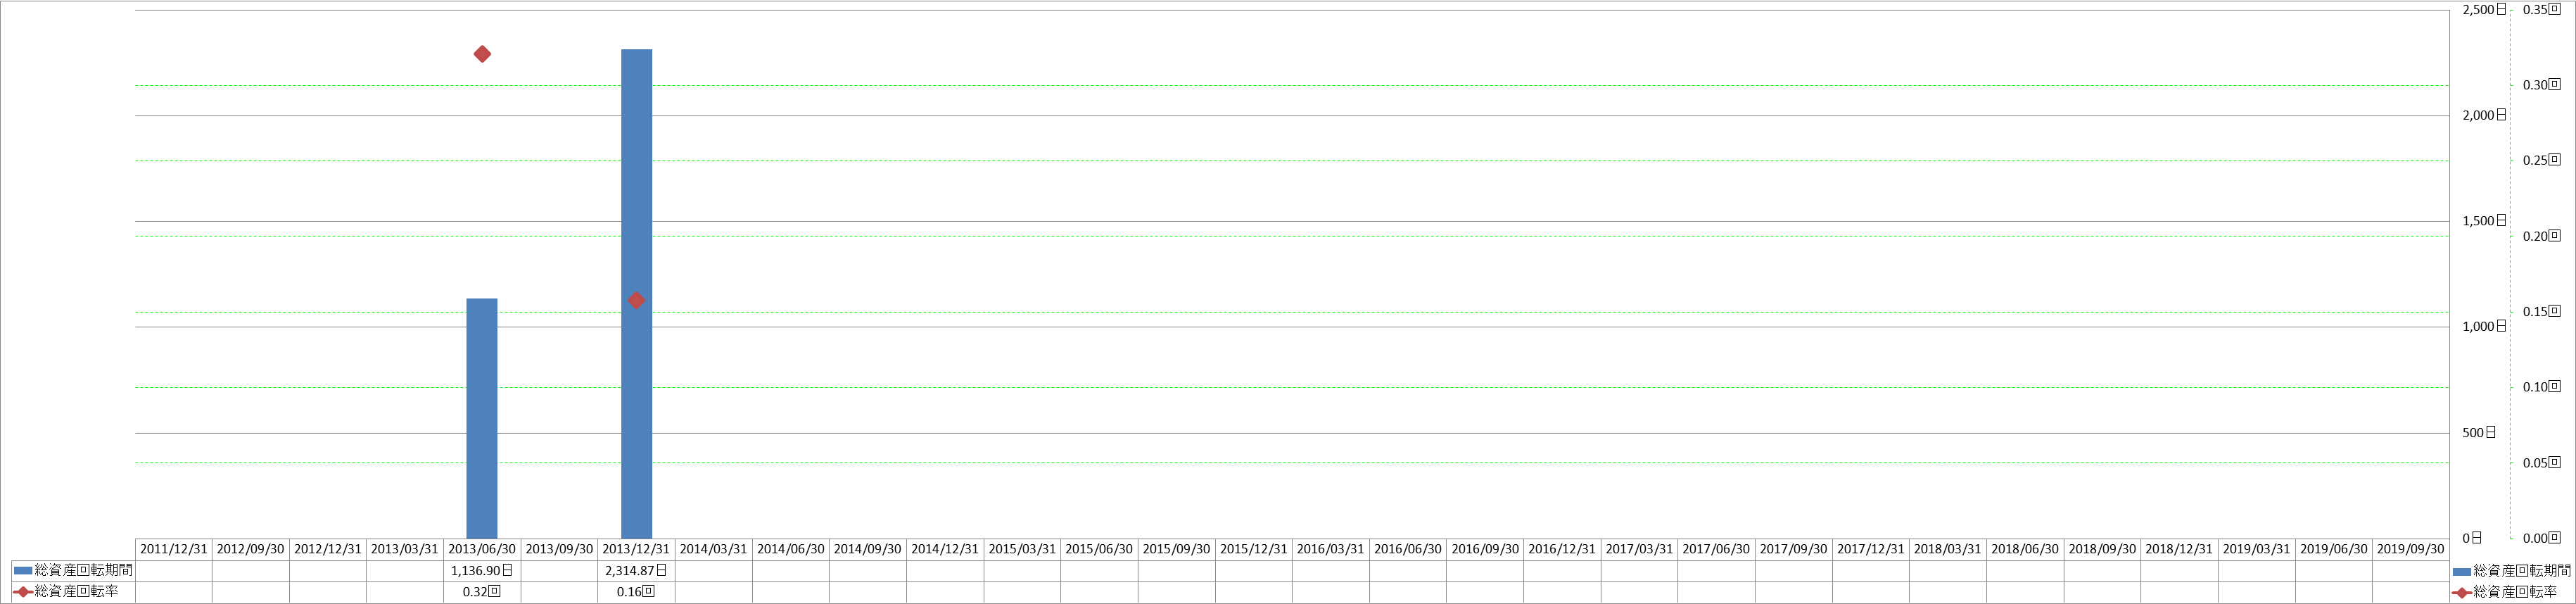
Task: Click the 1,000日 axis label
Action: coord(2484,326)
